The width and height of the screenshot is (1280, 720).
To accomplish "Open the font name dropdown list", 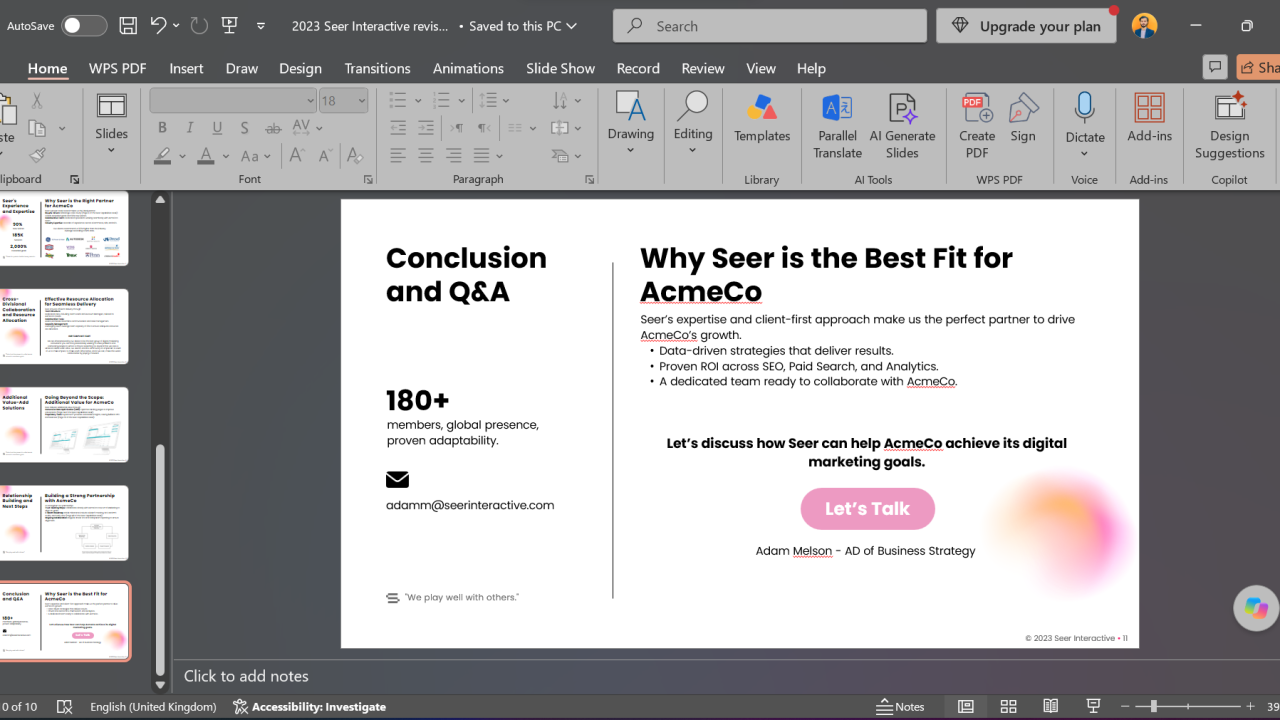I will [x=310, y=100].
